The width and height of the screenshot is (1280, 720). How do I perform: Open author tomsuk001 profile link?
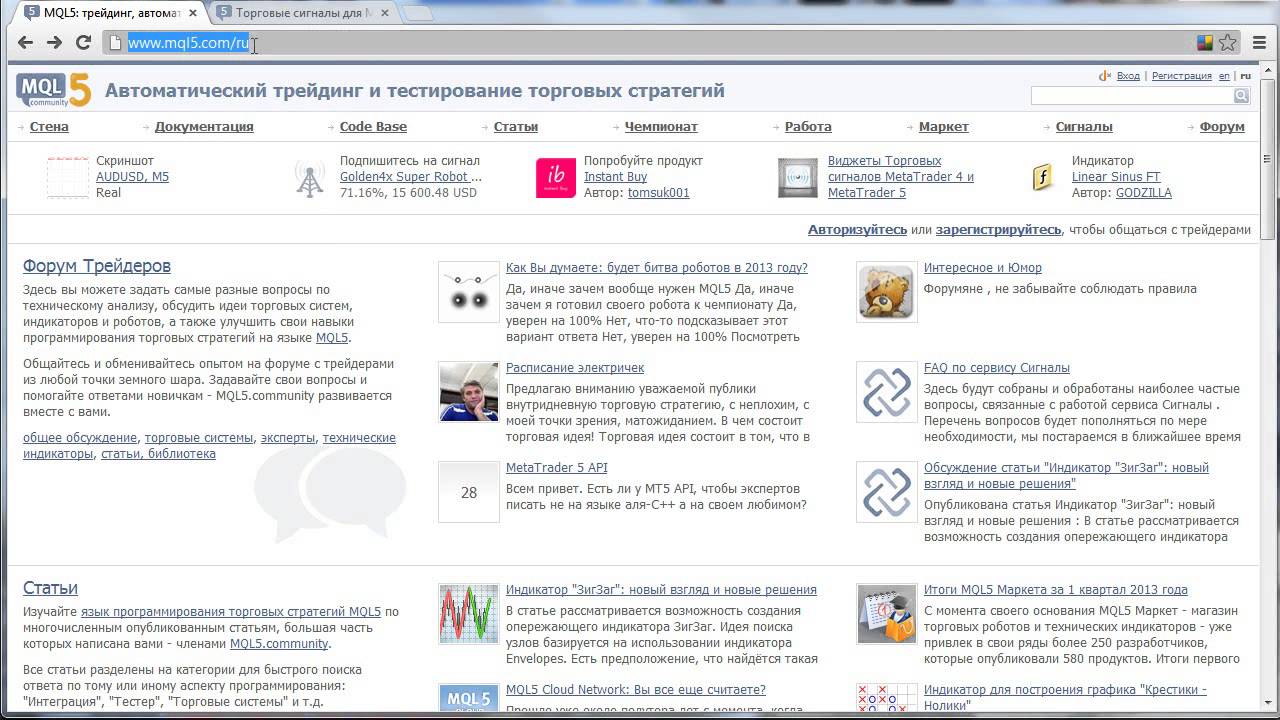(x=659, y=193)
